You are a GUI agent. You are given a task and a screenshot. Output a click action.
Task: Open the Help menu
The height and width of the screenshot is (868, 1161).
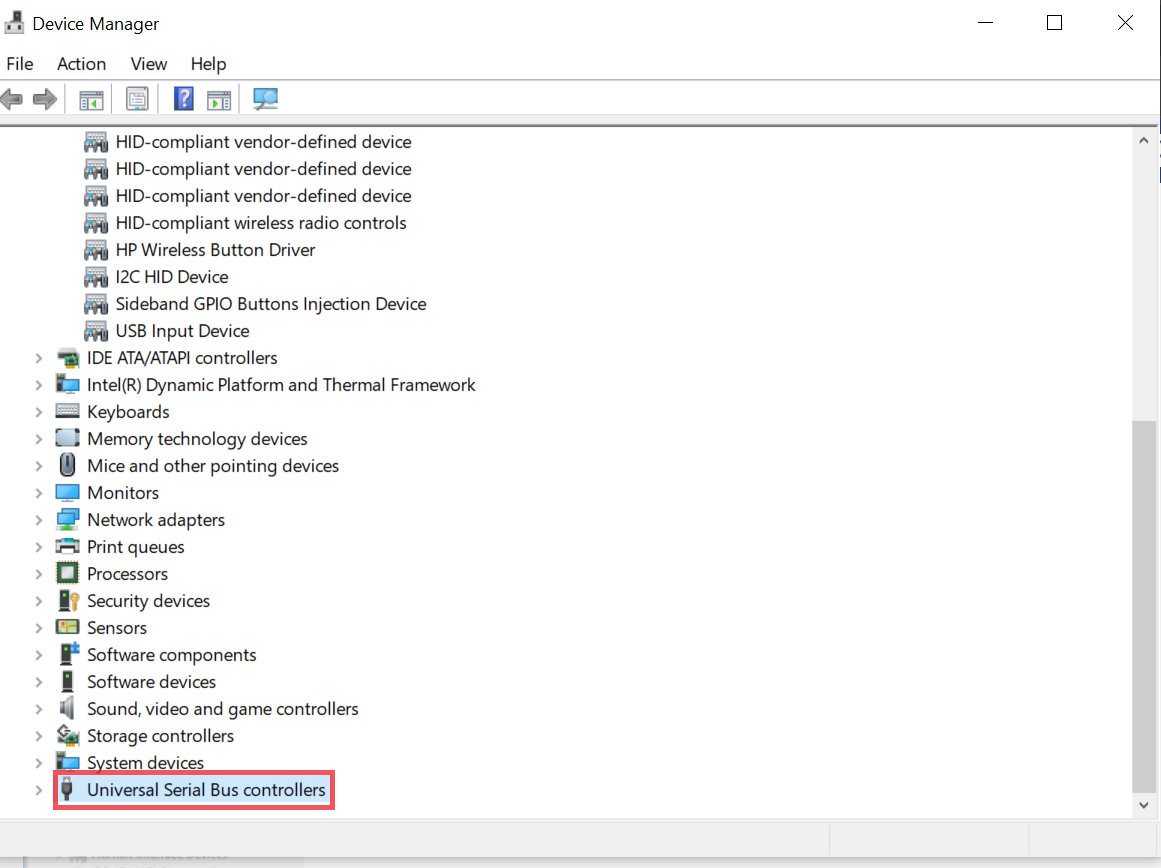(x=208, y=64)
